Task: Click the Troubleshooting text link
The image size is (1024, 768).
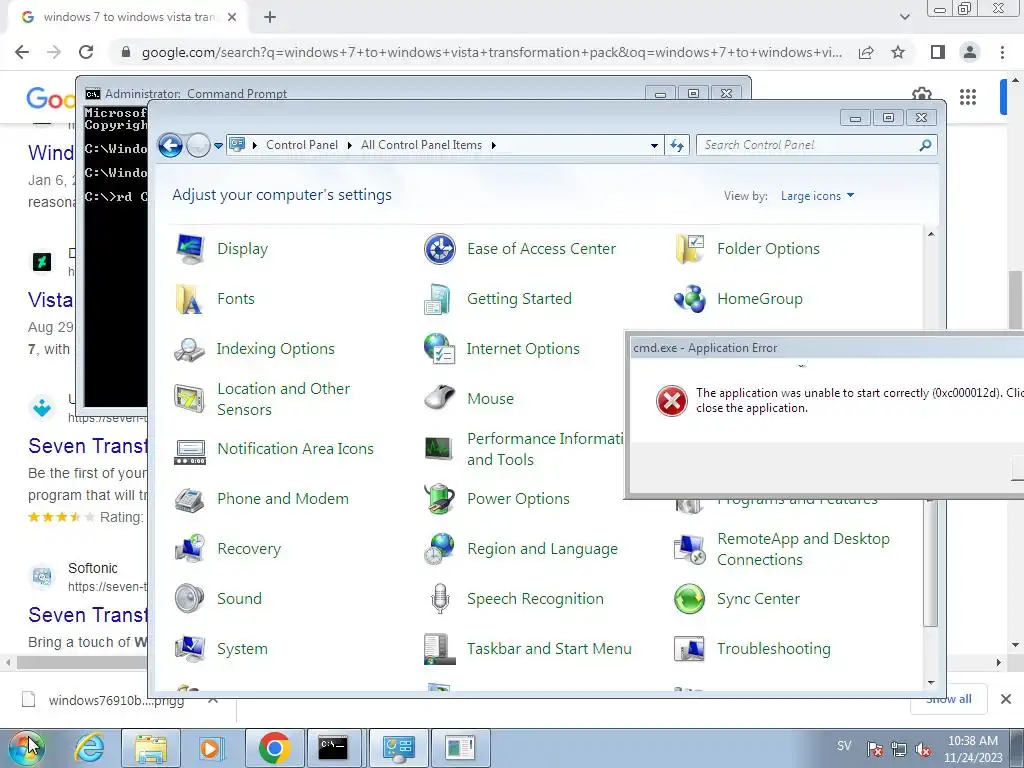Action: point(774,649)
